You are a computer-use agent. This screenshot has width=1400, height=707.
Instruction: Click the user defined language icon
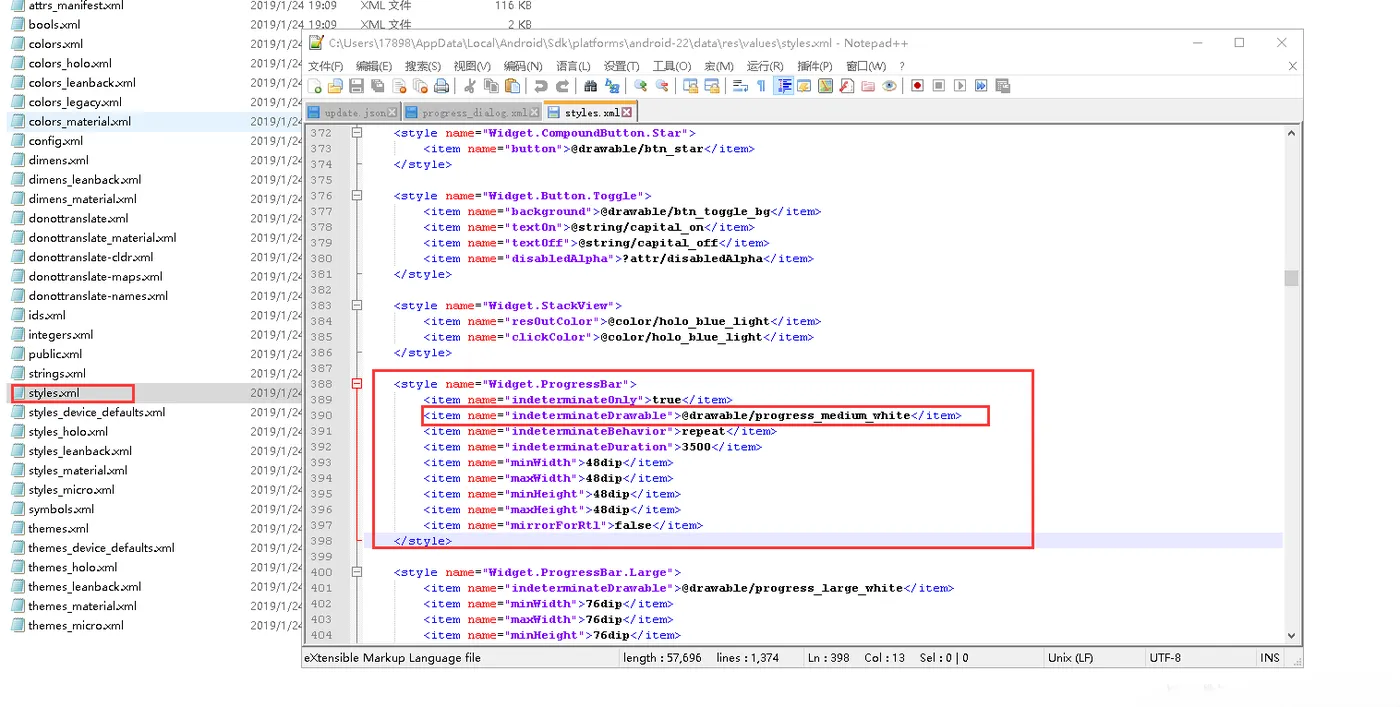pyautogui.click(x=805, y=86)
